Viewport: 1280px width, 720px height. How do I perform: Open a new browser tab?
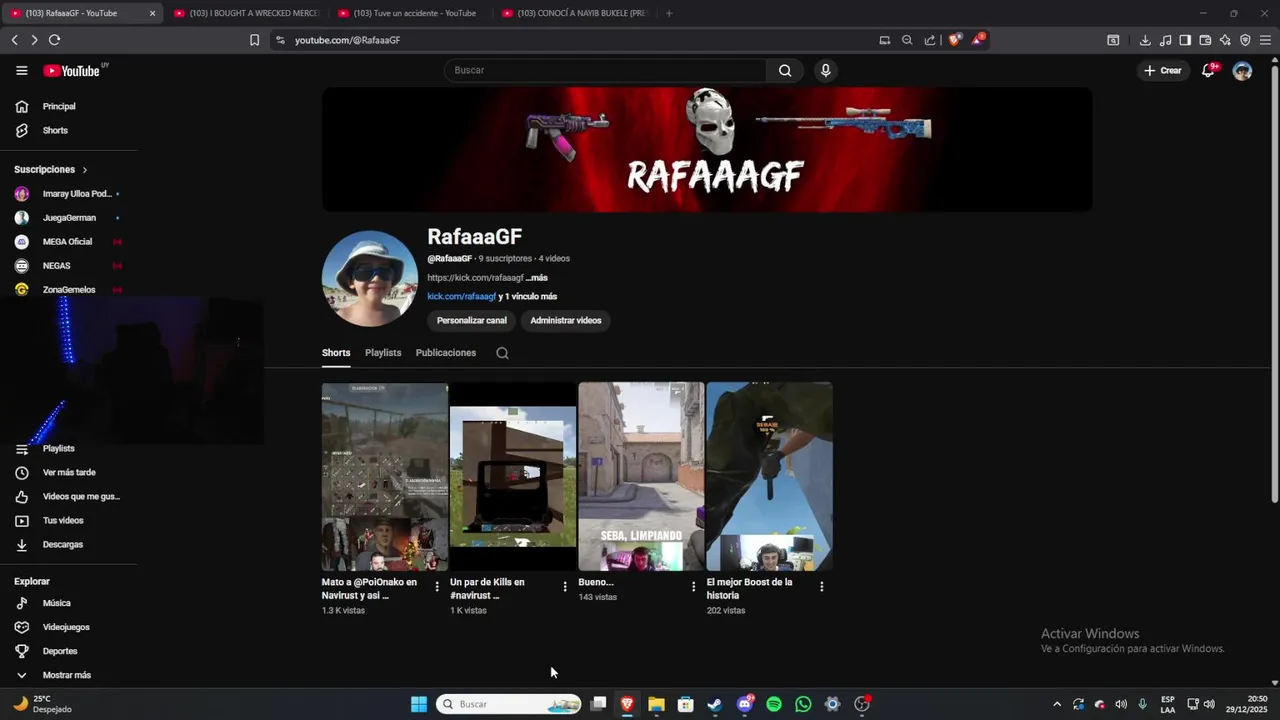[669, 13]
